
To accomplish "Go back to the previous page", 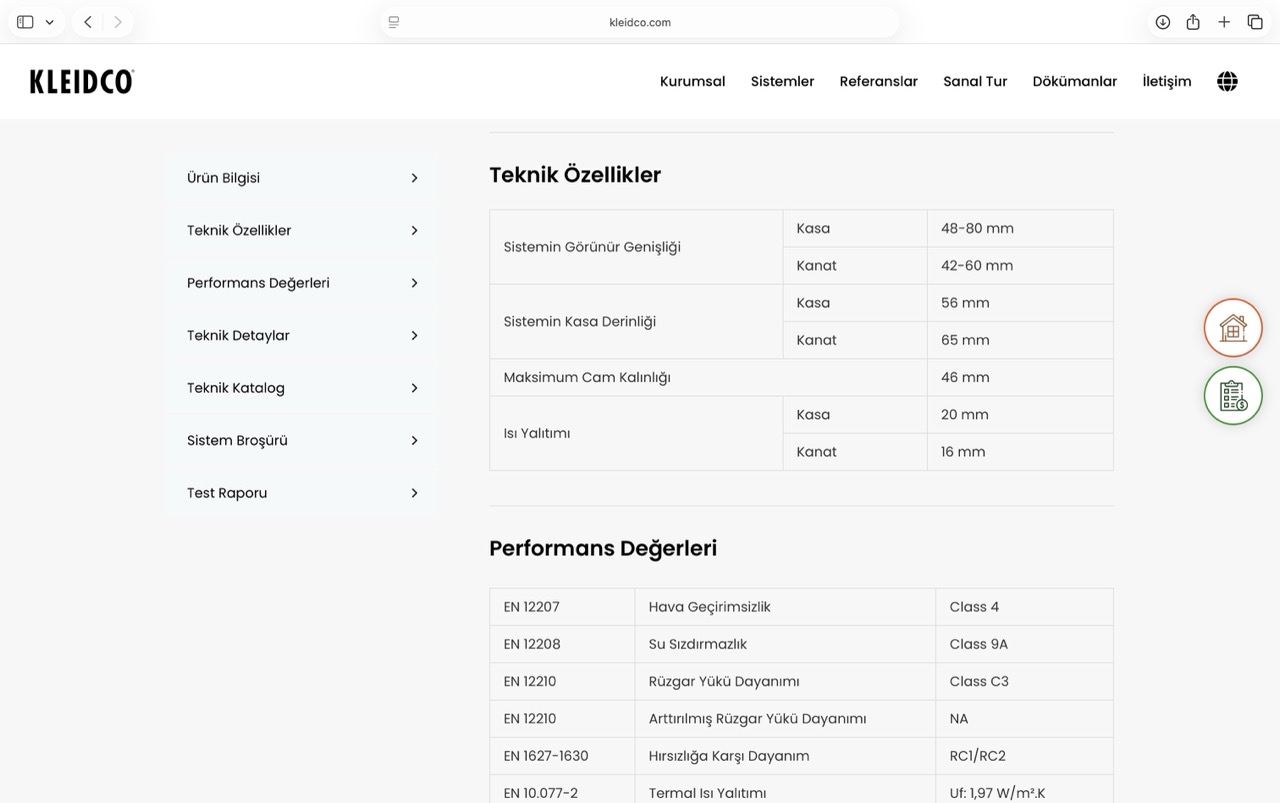I will point(88,22).
